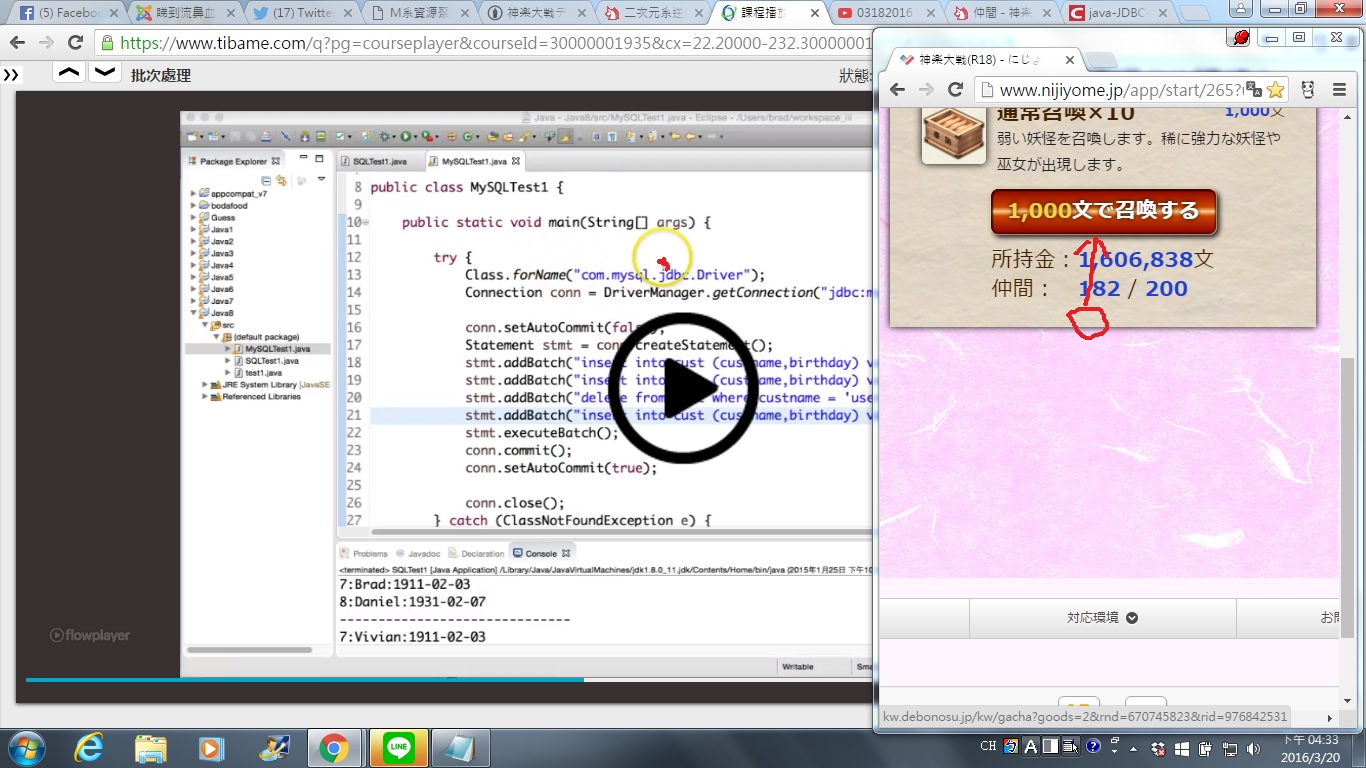
Task: Reload the nijiyome popup page
Action: [955, 90]
